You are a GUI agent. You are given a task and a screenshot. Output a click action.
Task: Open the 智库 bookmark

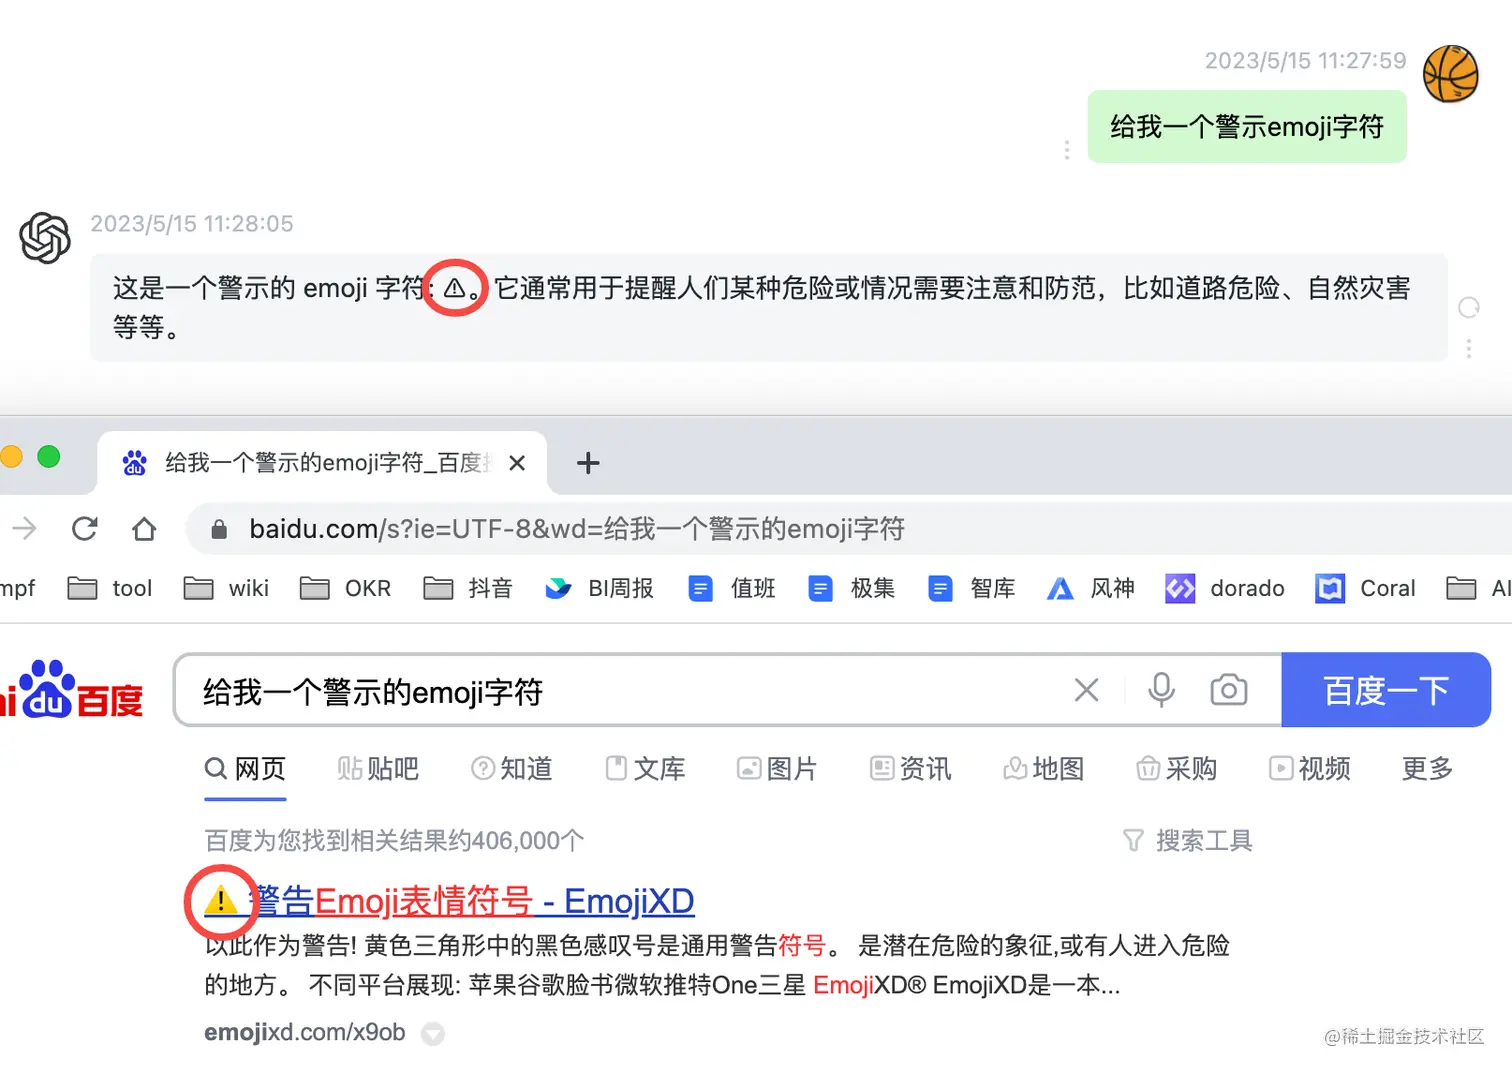coord(971,588)
